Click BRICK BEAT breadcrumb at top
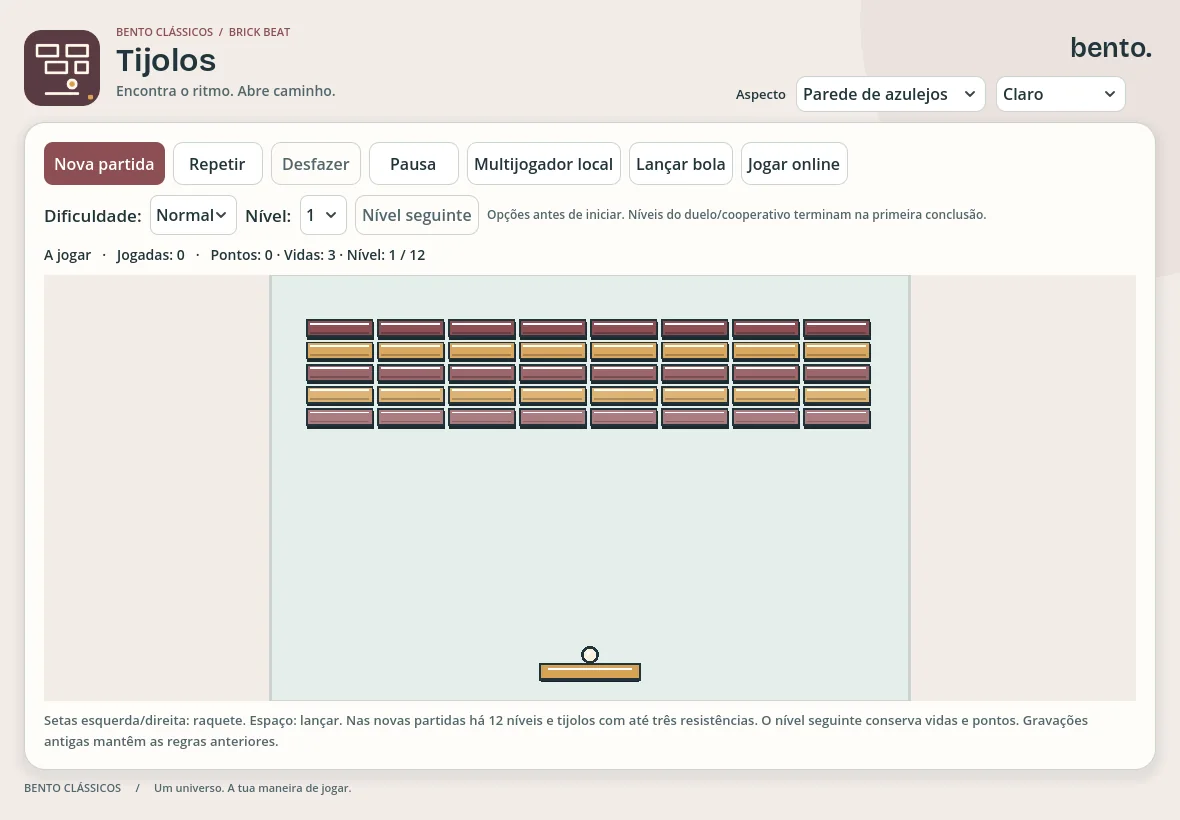Image resolution: width=1180 pixels, height=820 pixels. click(259, 32)
